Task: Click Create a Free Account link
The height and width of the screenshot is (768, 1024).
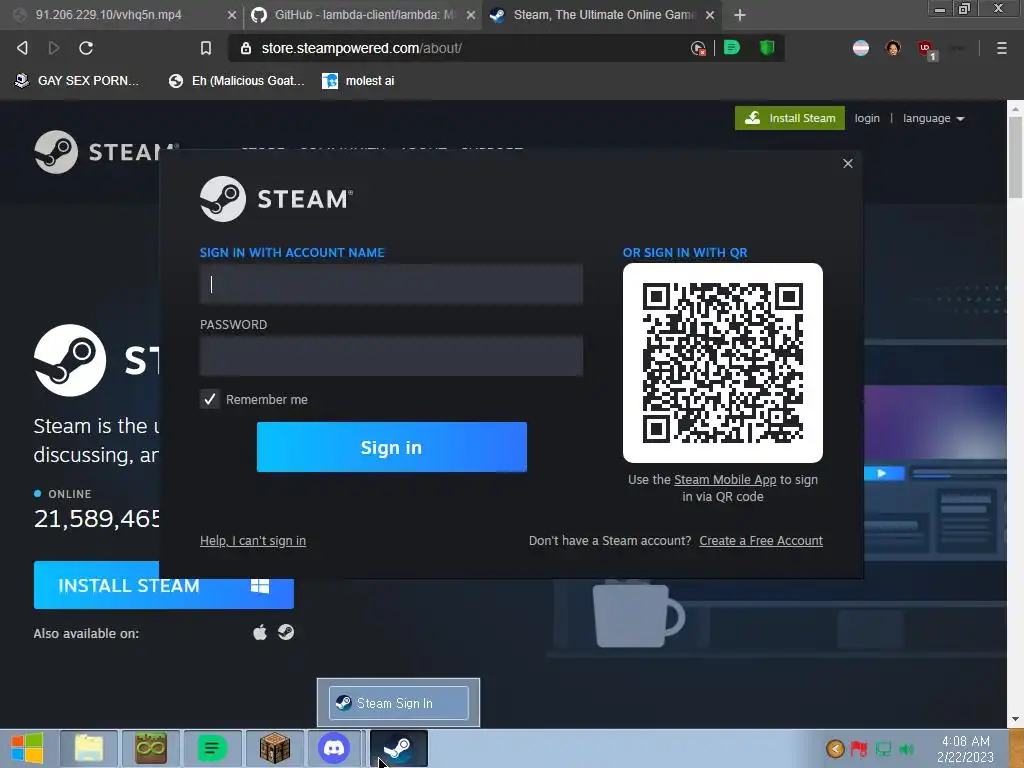Action: pyautogui.click(x=761, y=541)
